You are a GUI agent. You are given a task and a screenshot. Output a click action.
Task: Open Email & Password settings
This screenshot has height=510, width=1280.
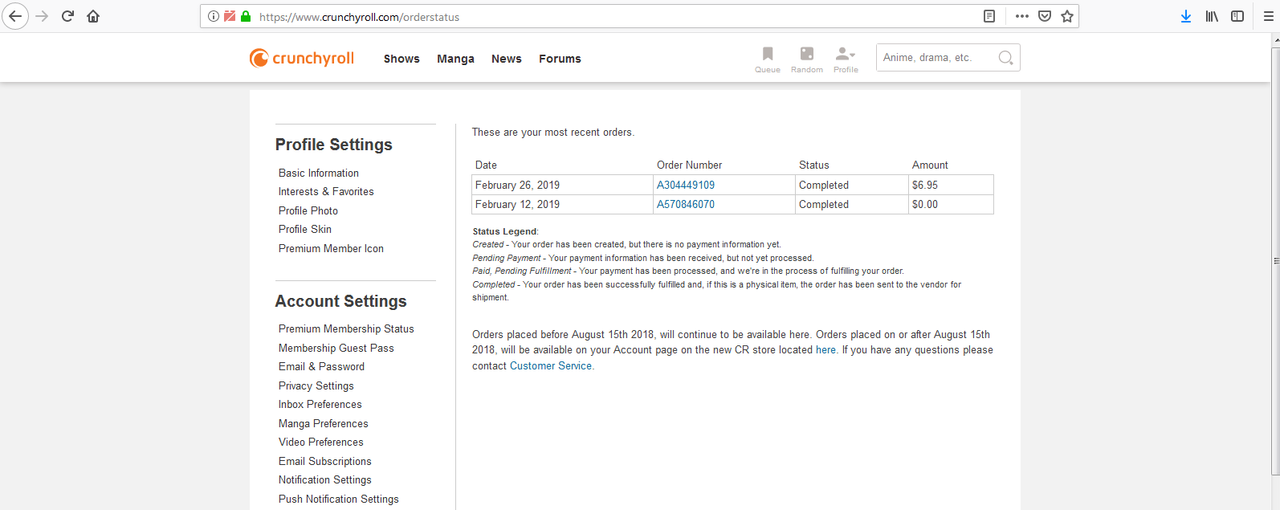(321, 367)
